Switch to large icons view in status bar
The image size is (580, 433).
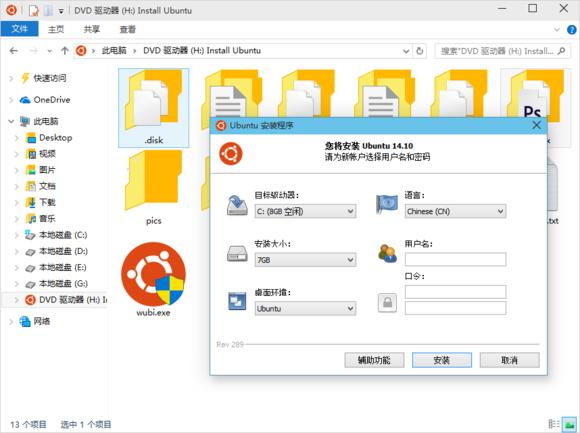[569, 424]
